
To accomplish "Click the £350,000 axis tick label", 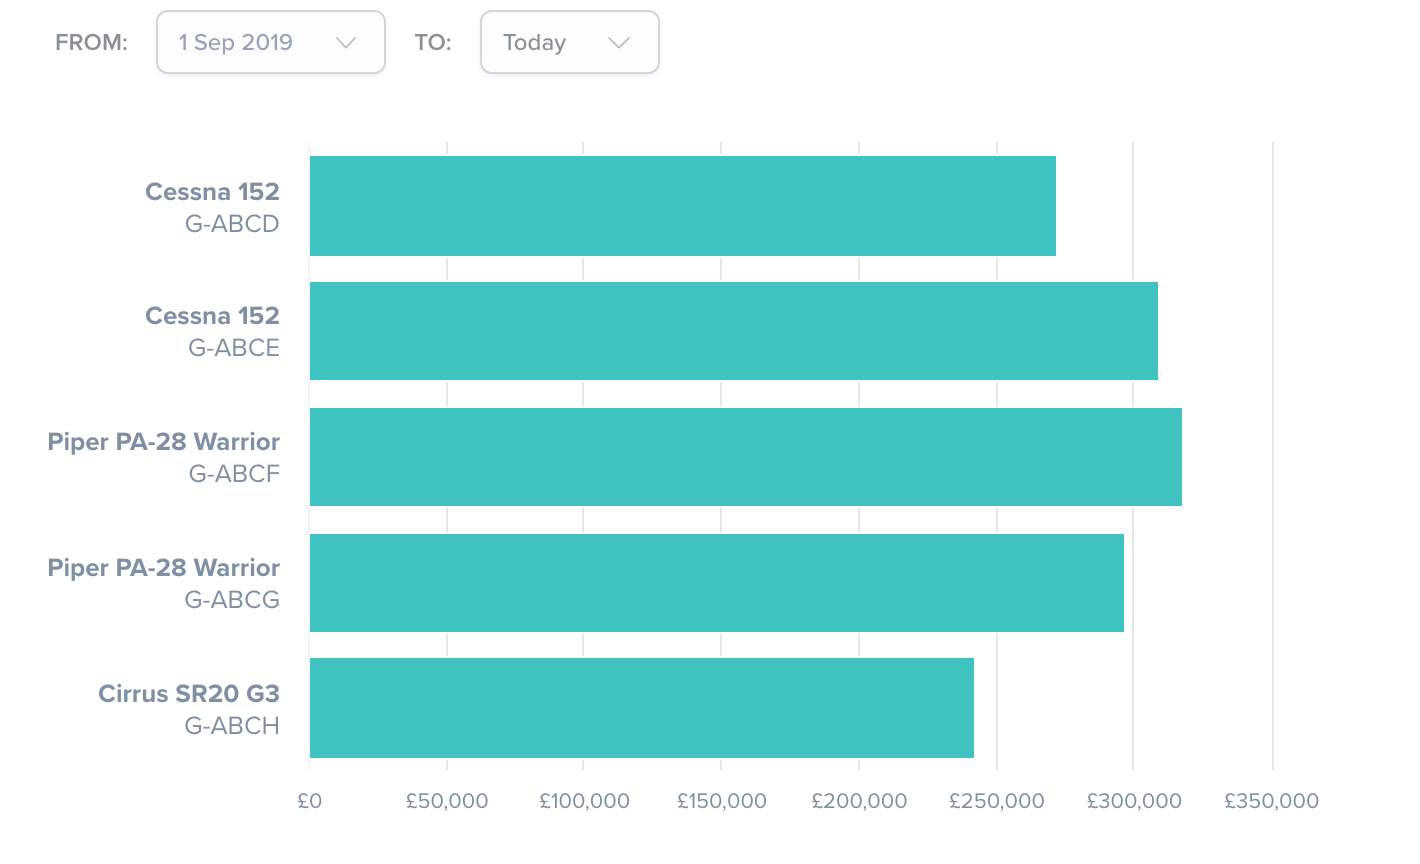I will click(1271, 801).
